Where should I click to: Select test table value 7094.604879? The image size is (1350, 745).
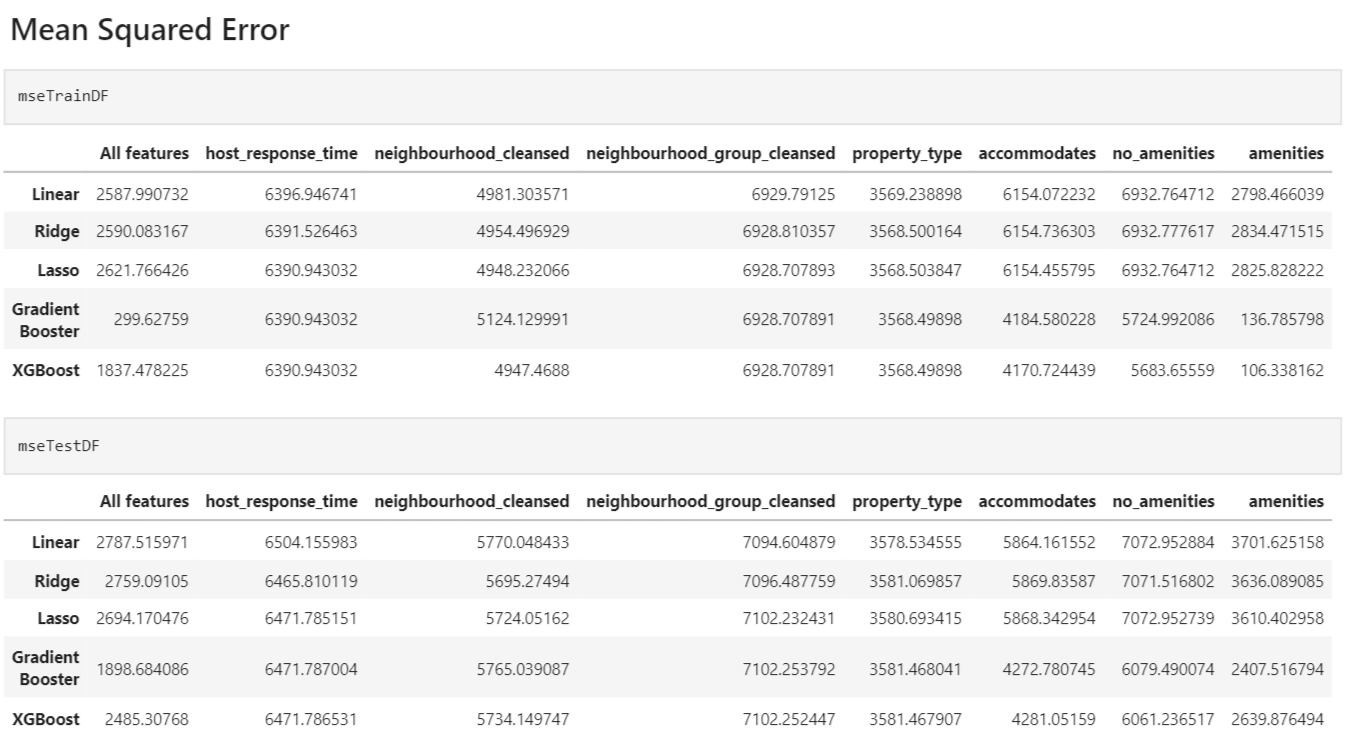[789, 541]
